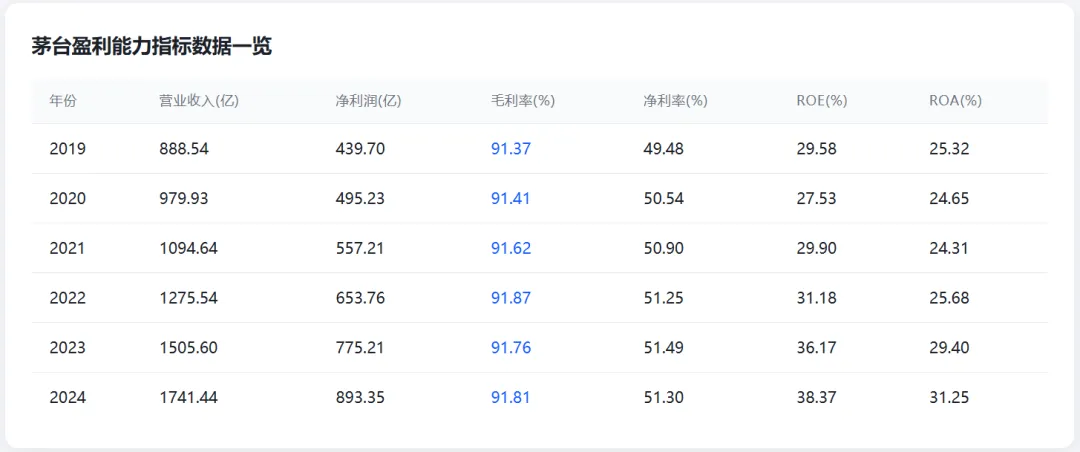Select the 2021 gross margin value 91.62
This screenshot has width=1080, height=452.
coord(511,248)
